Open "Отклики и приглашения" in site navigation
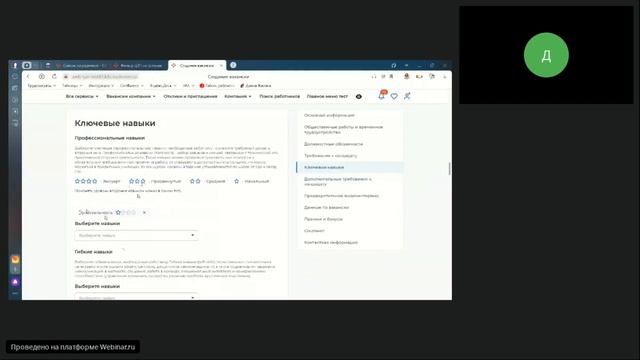 pos(190,97)
